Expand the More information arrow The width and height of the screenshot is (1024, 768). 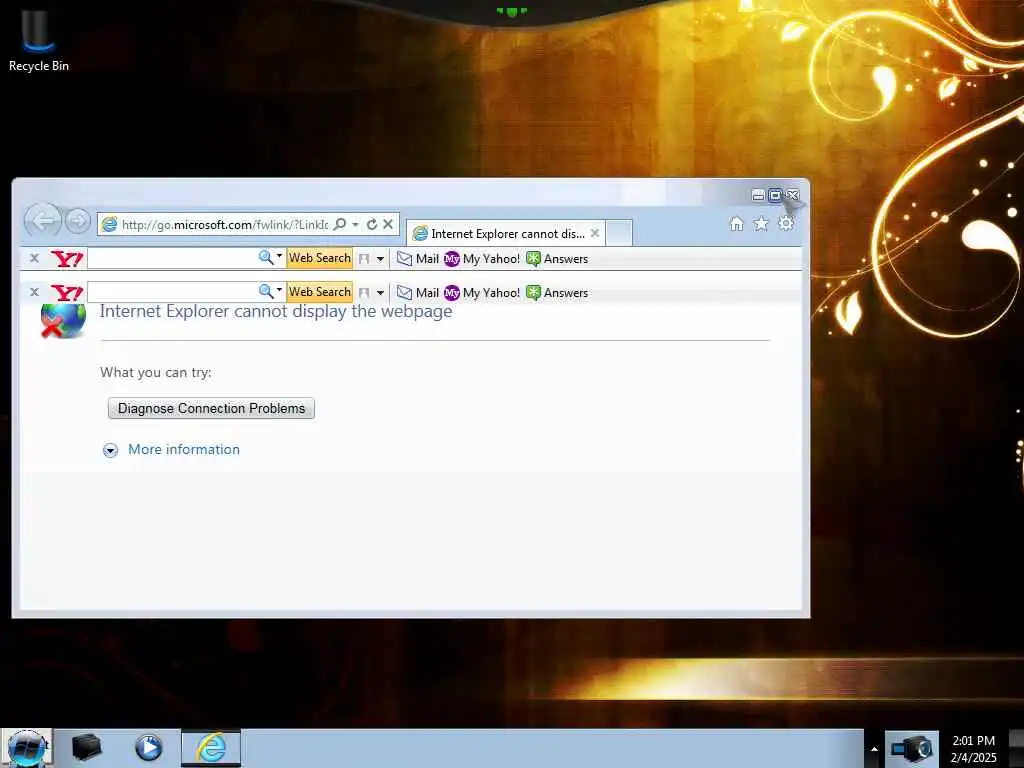click(x=110, y=450)
